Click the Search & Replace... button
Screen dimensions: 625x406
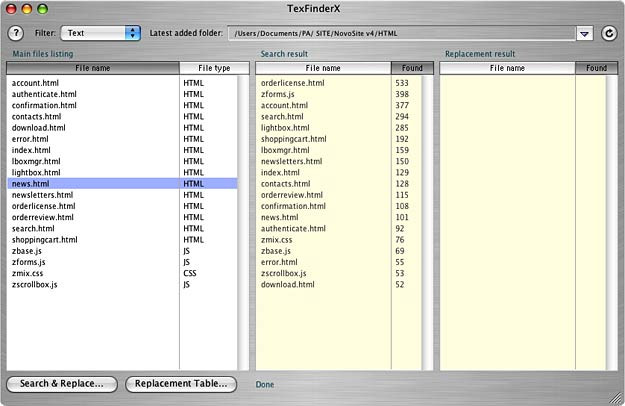(x=62, y=384)
